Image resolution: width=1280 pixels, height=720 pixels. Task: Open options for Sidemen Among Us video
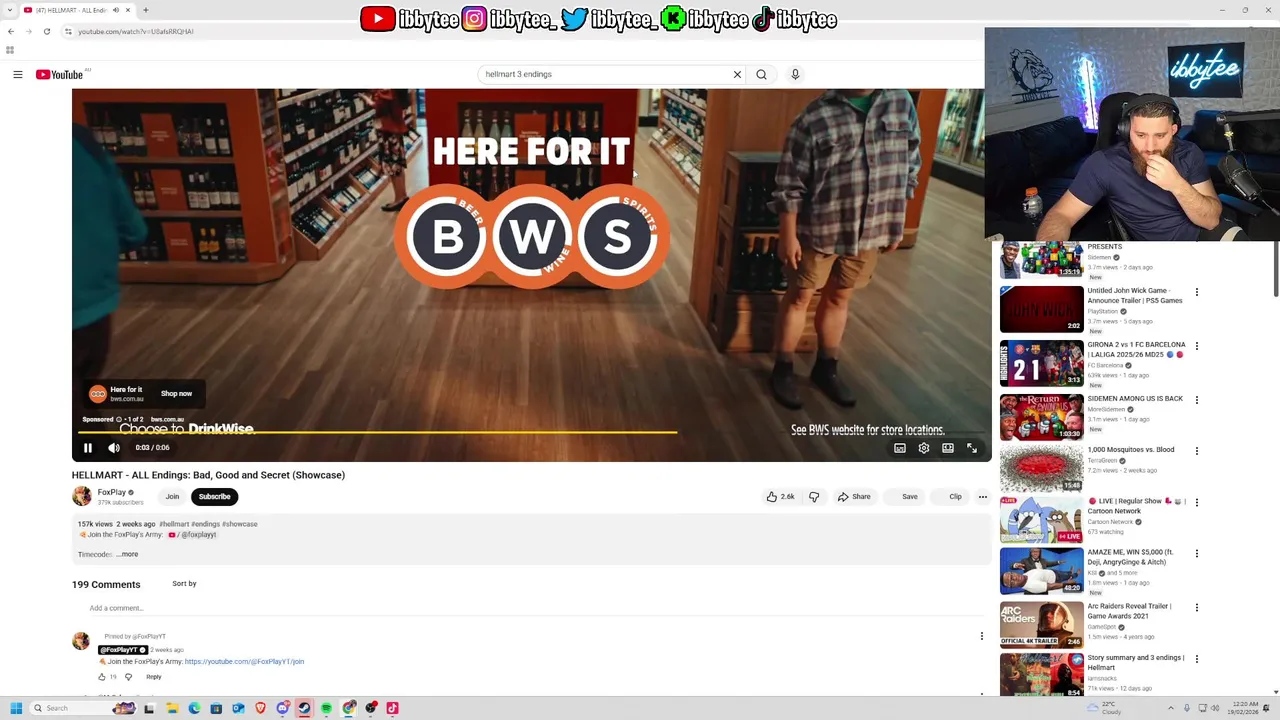[x=1197, y=401]
